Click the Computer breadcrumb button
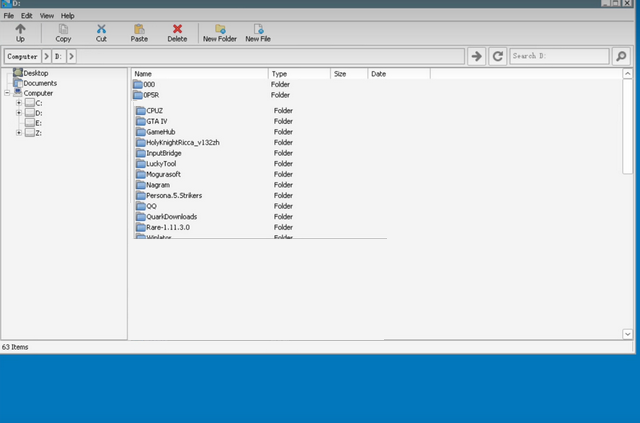640x423 pixels. 22,57
